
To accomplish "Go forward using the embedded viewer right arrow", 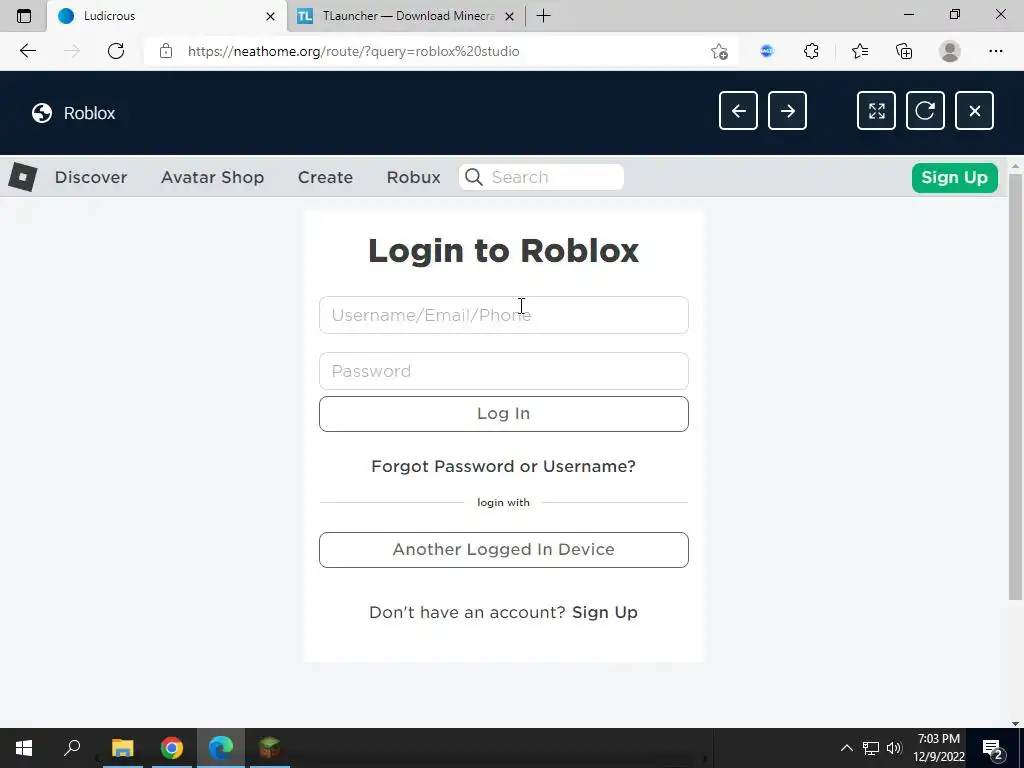I will point(787,111).
